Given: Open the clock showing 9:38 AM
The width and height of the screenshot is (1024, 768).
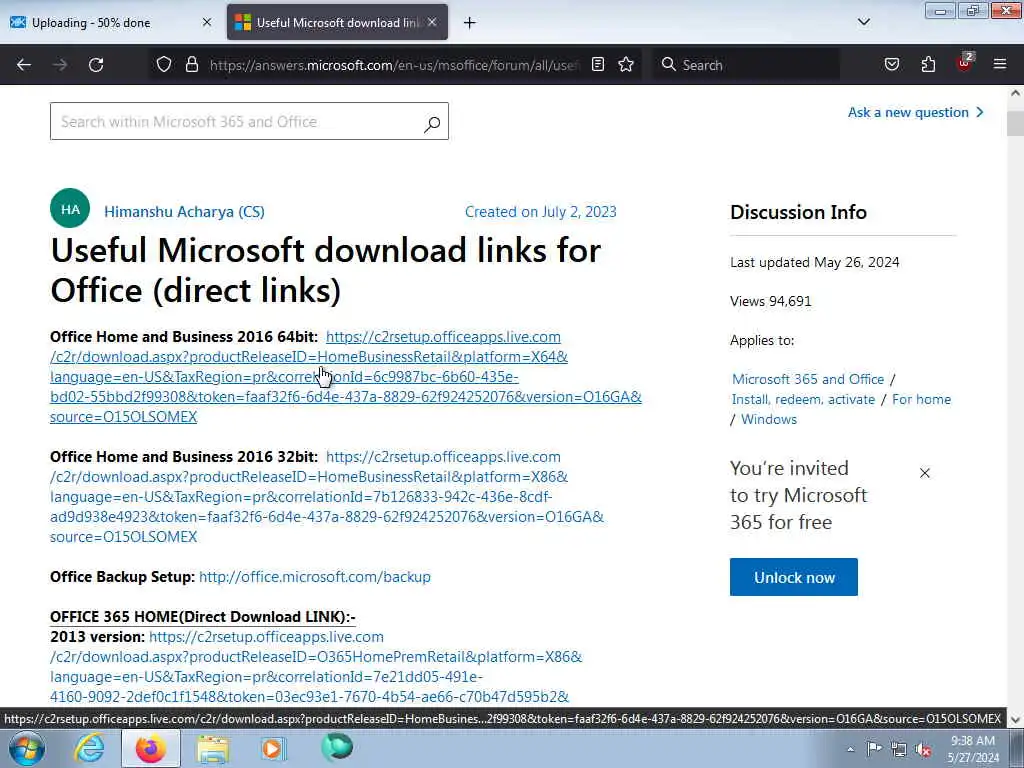Looking at the screenshot, I should 973,749.
